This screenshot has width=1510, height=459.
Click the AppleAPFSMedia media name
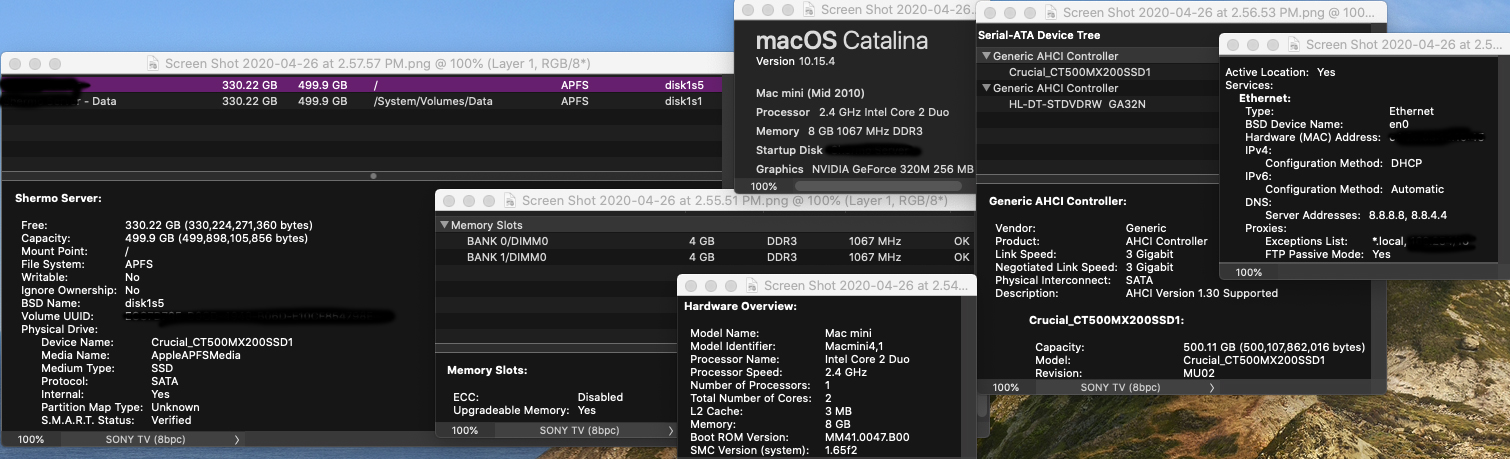click(196, 355)
